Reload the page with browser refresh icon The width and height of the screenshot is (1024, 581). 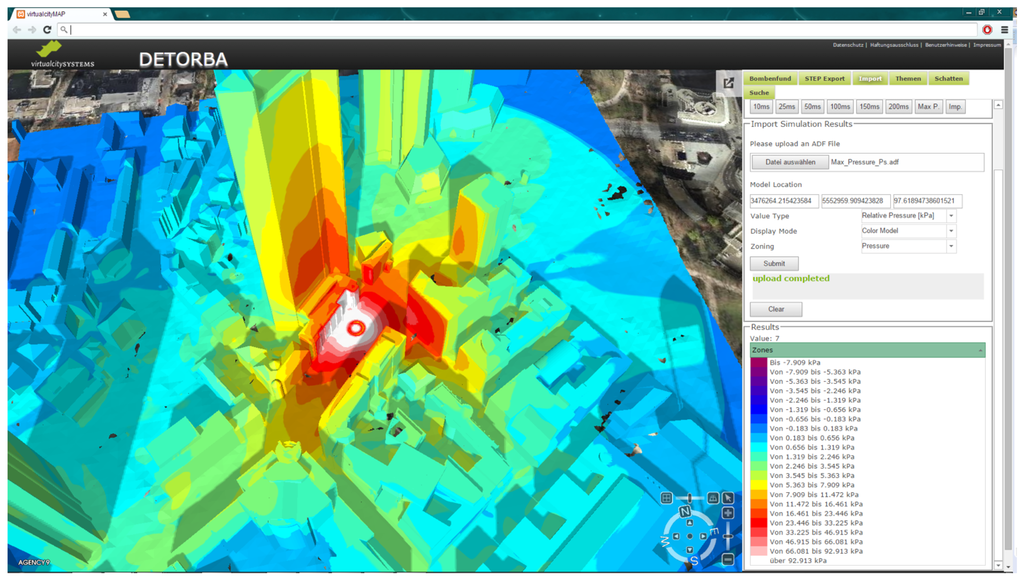pos(46,30)
